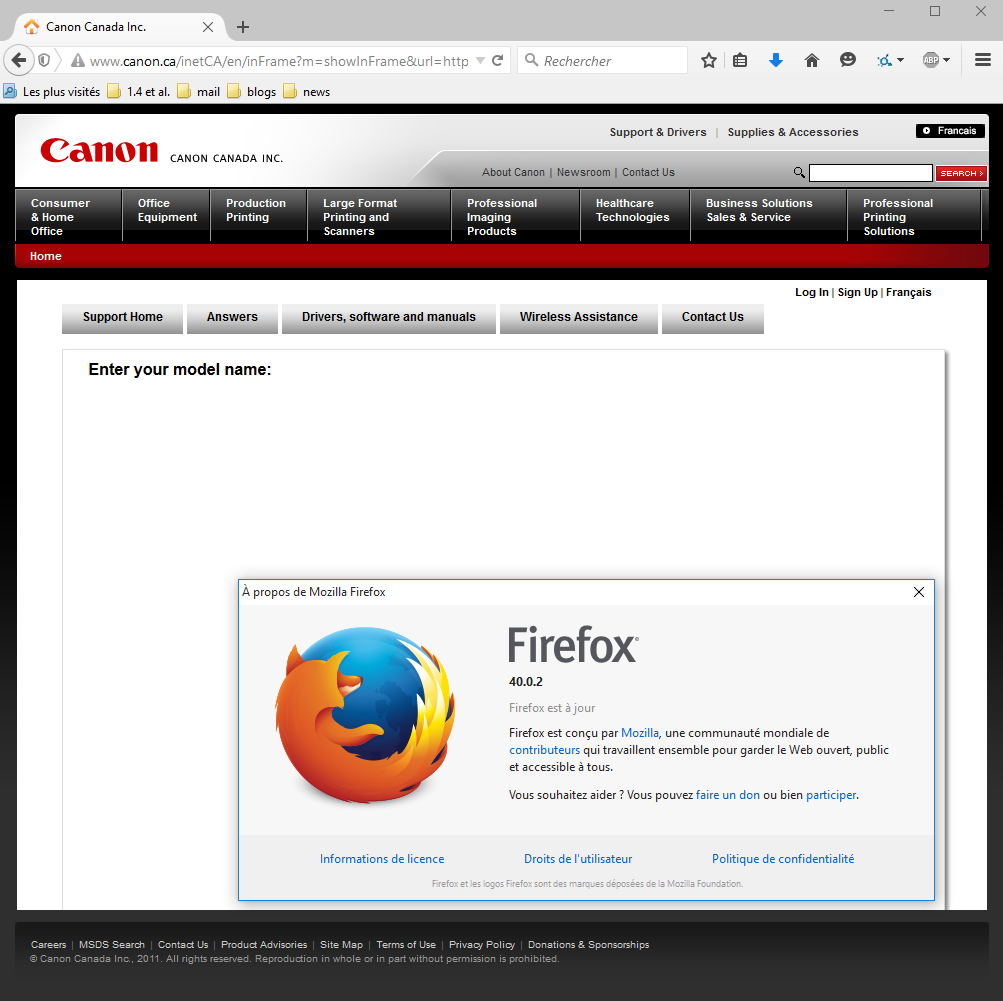Close the Canon Canada Inc. tab
The width and height of the screenshot is (1003, 1001).
click(x=208, y=27)
